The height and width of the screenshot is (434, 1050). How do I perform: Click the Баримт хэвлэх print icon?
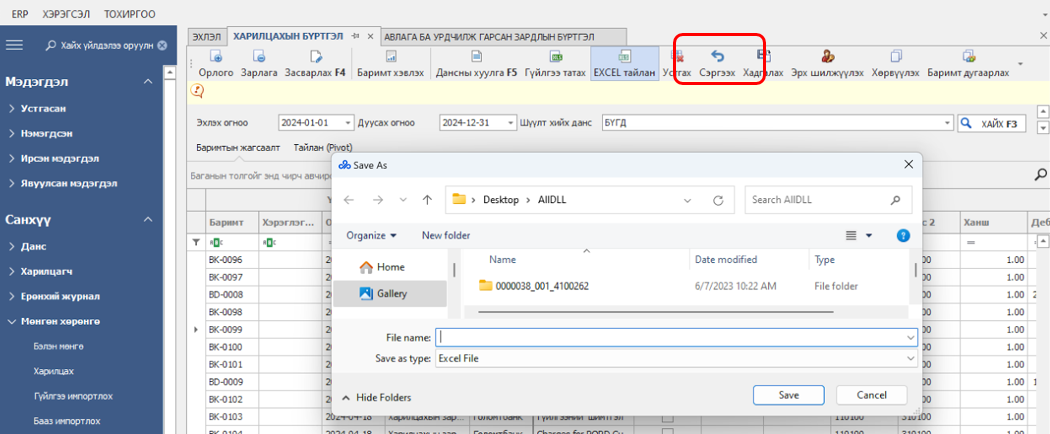click(391, 57)
